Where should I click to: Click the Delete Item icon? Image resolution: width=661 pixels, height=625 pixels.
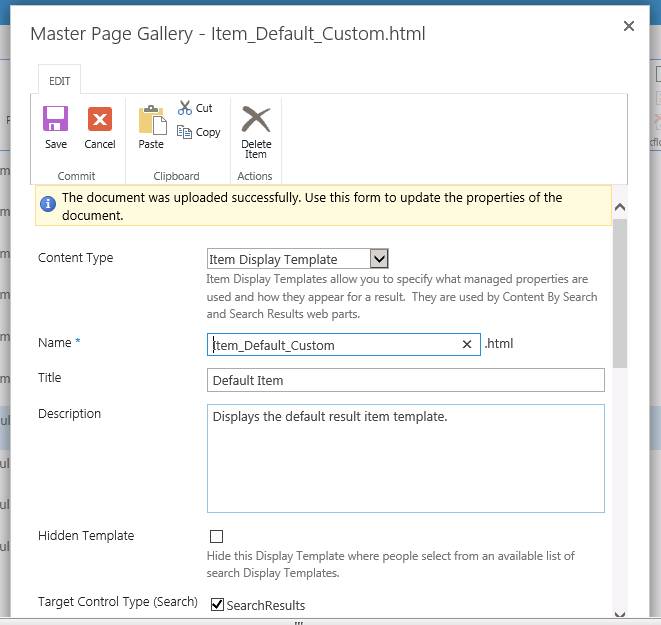click(x=256, y=121)
